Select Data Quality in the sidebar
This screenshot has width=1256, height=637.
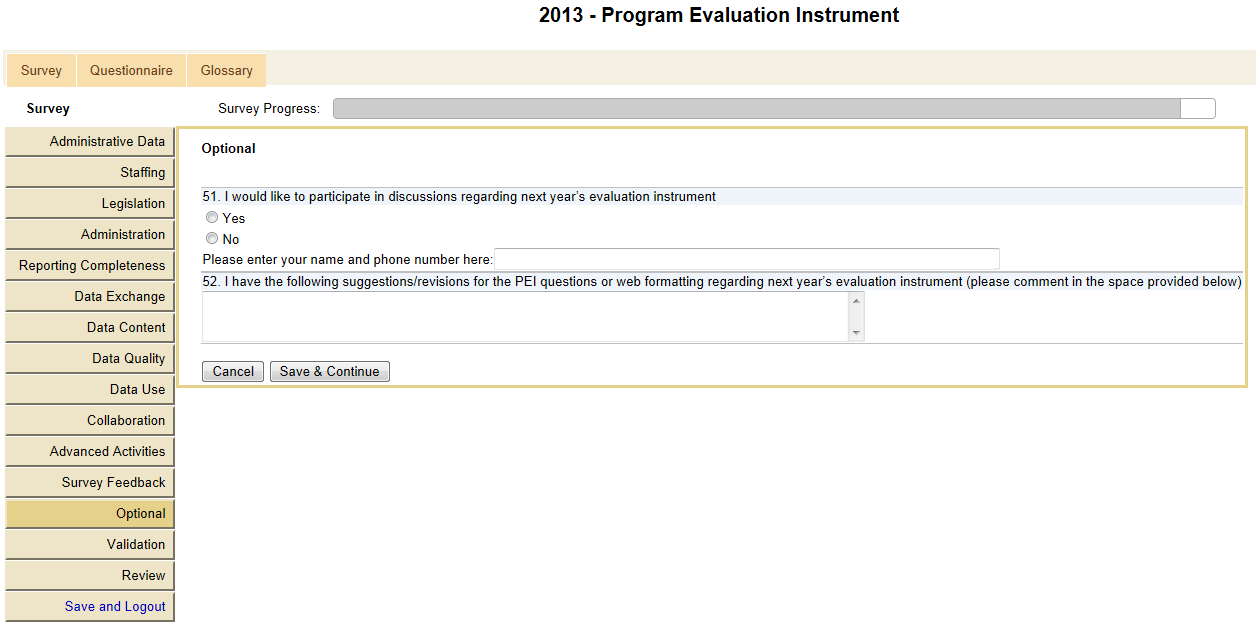click(x=90, y=359)
